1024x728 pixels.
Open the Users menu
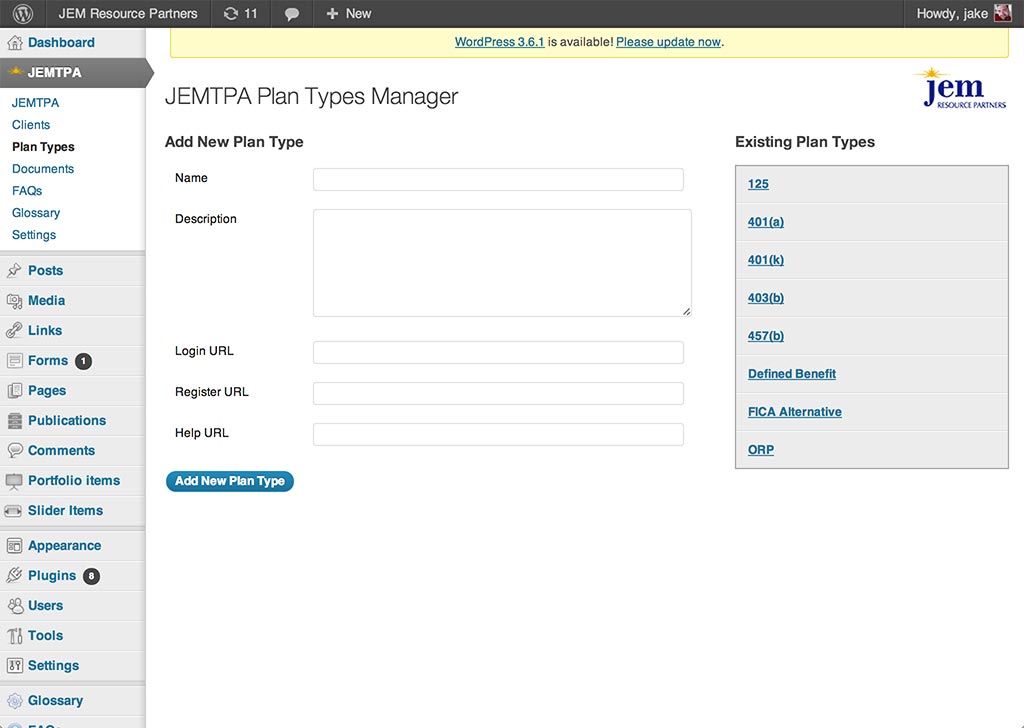click(46, 606)
